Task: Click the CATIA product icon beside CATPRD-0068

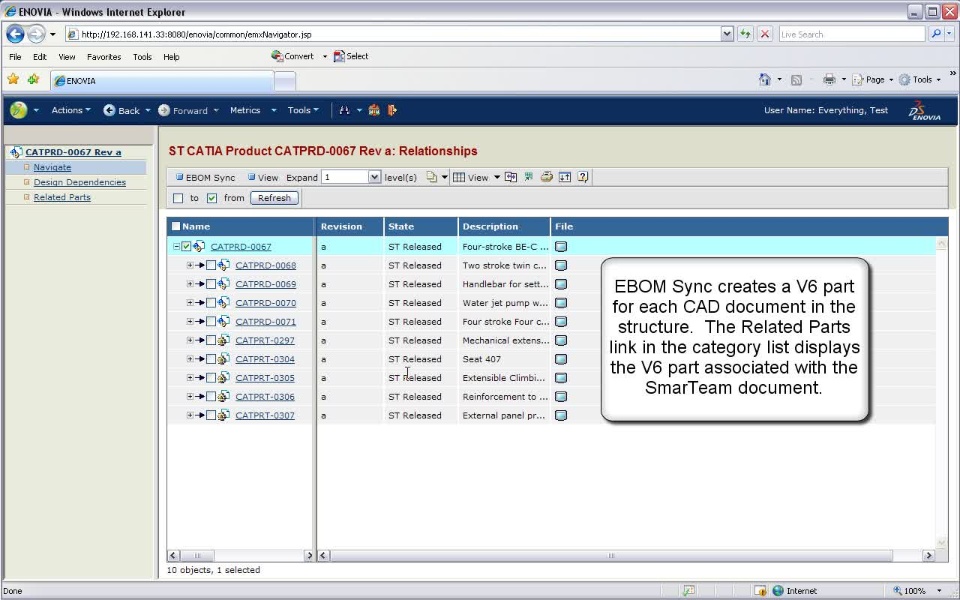Action: click(224, 265)
